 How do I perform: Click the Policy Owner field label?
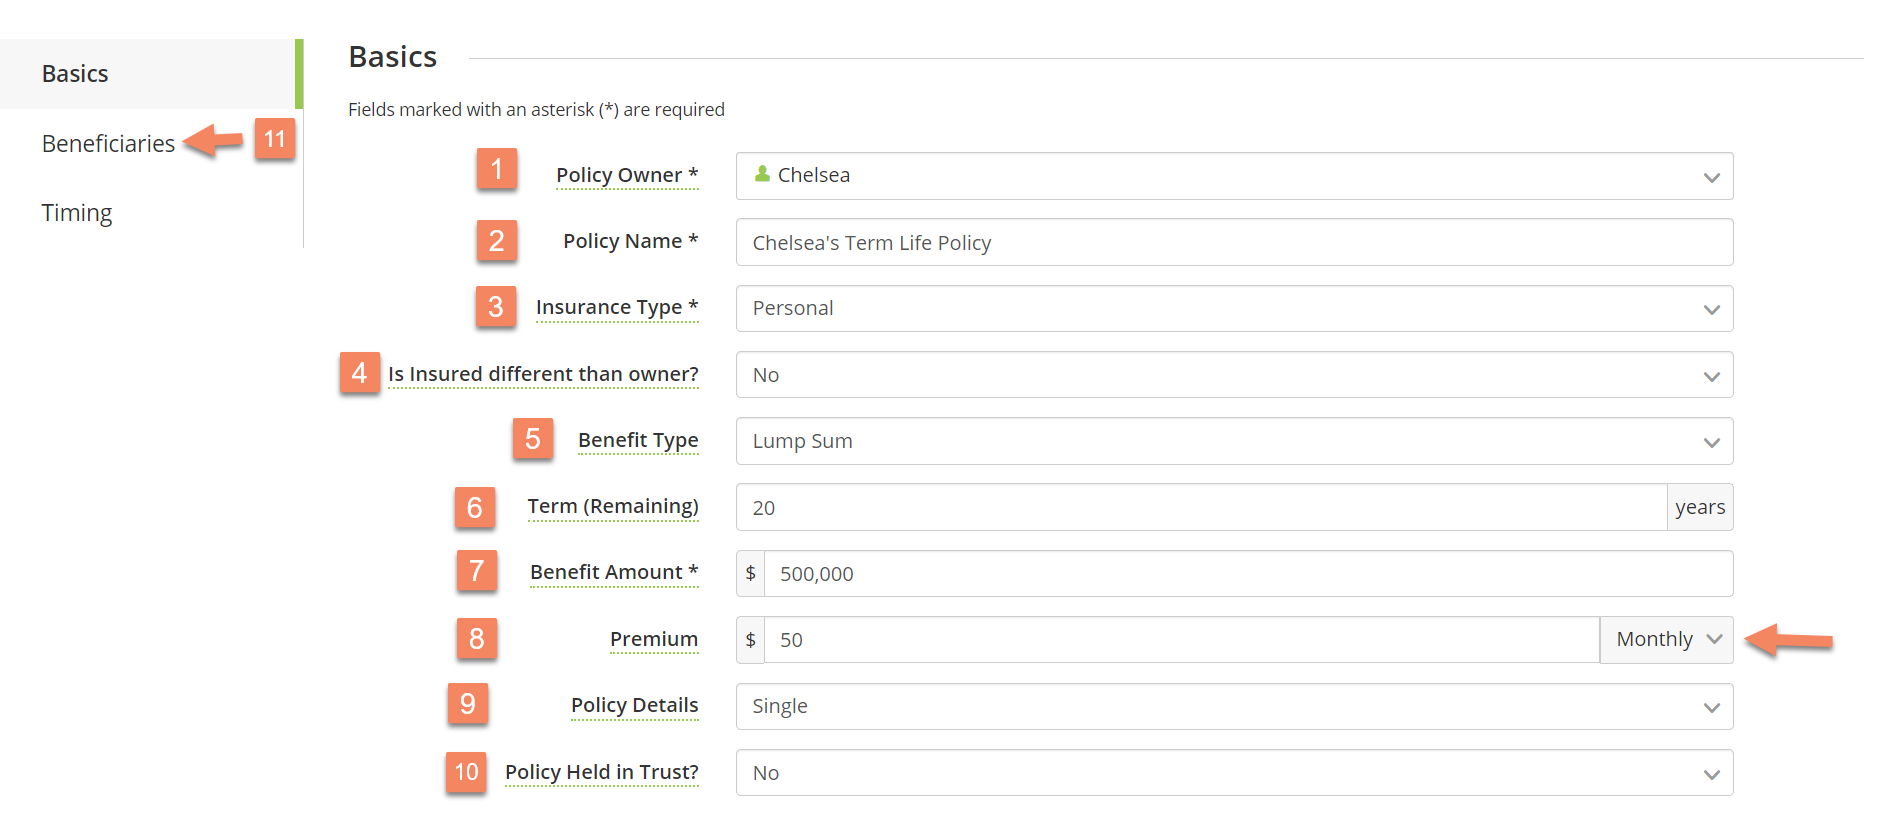tap(627, 175)
